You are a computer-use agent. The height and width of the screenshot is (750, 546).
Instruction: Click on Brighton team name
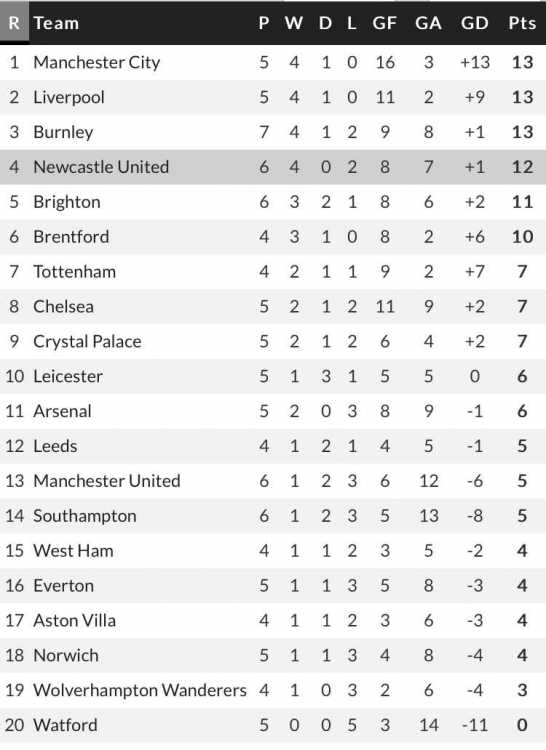pos(67,202)
